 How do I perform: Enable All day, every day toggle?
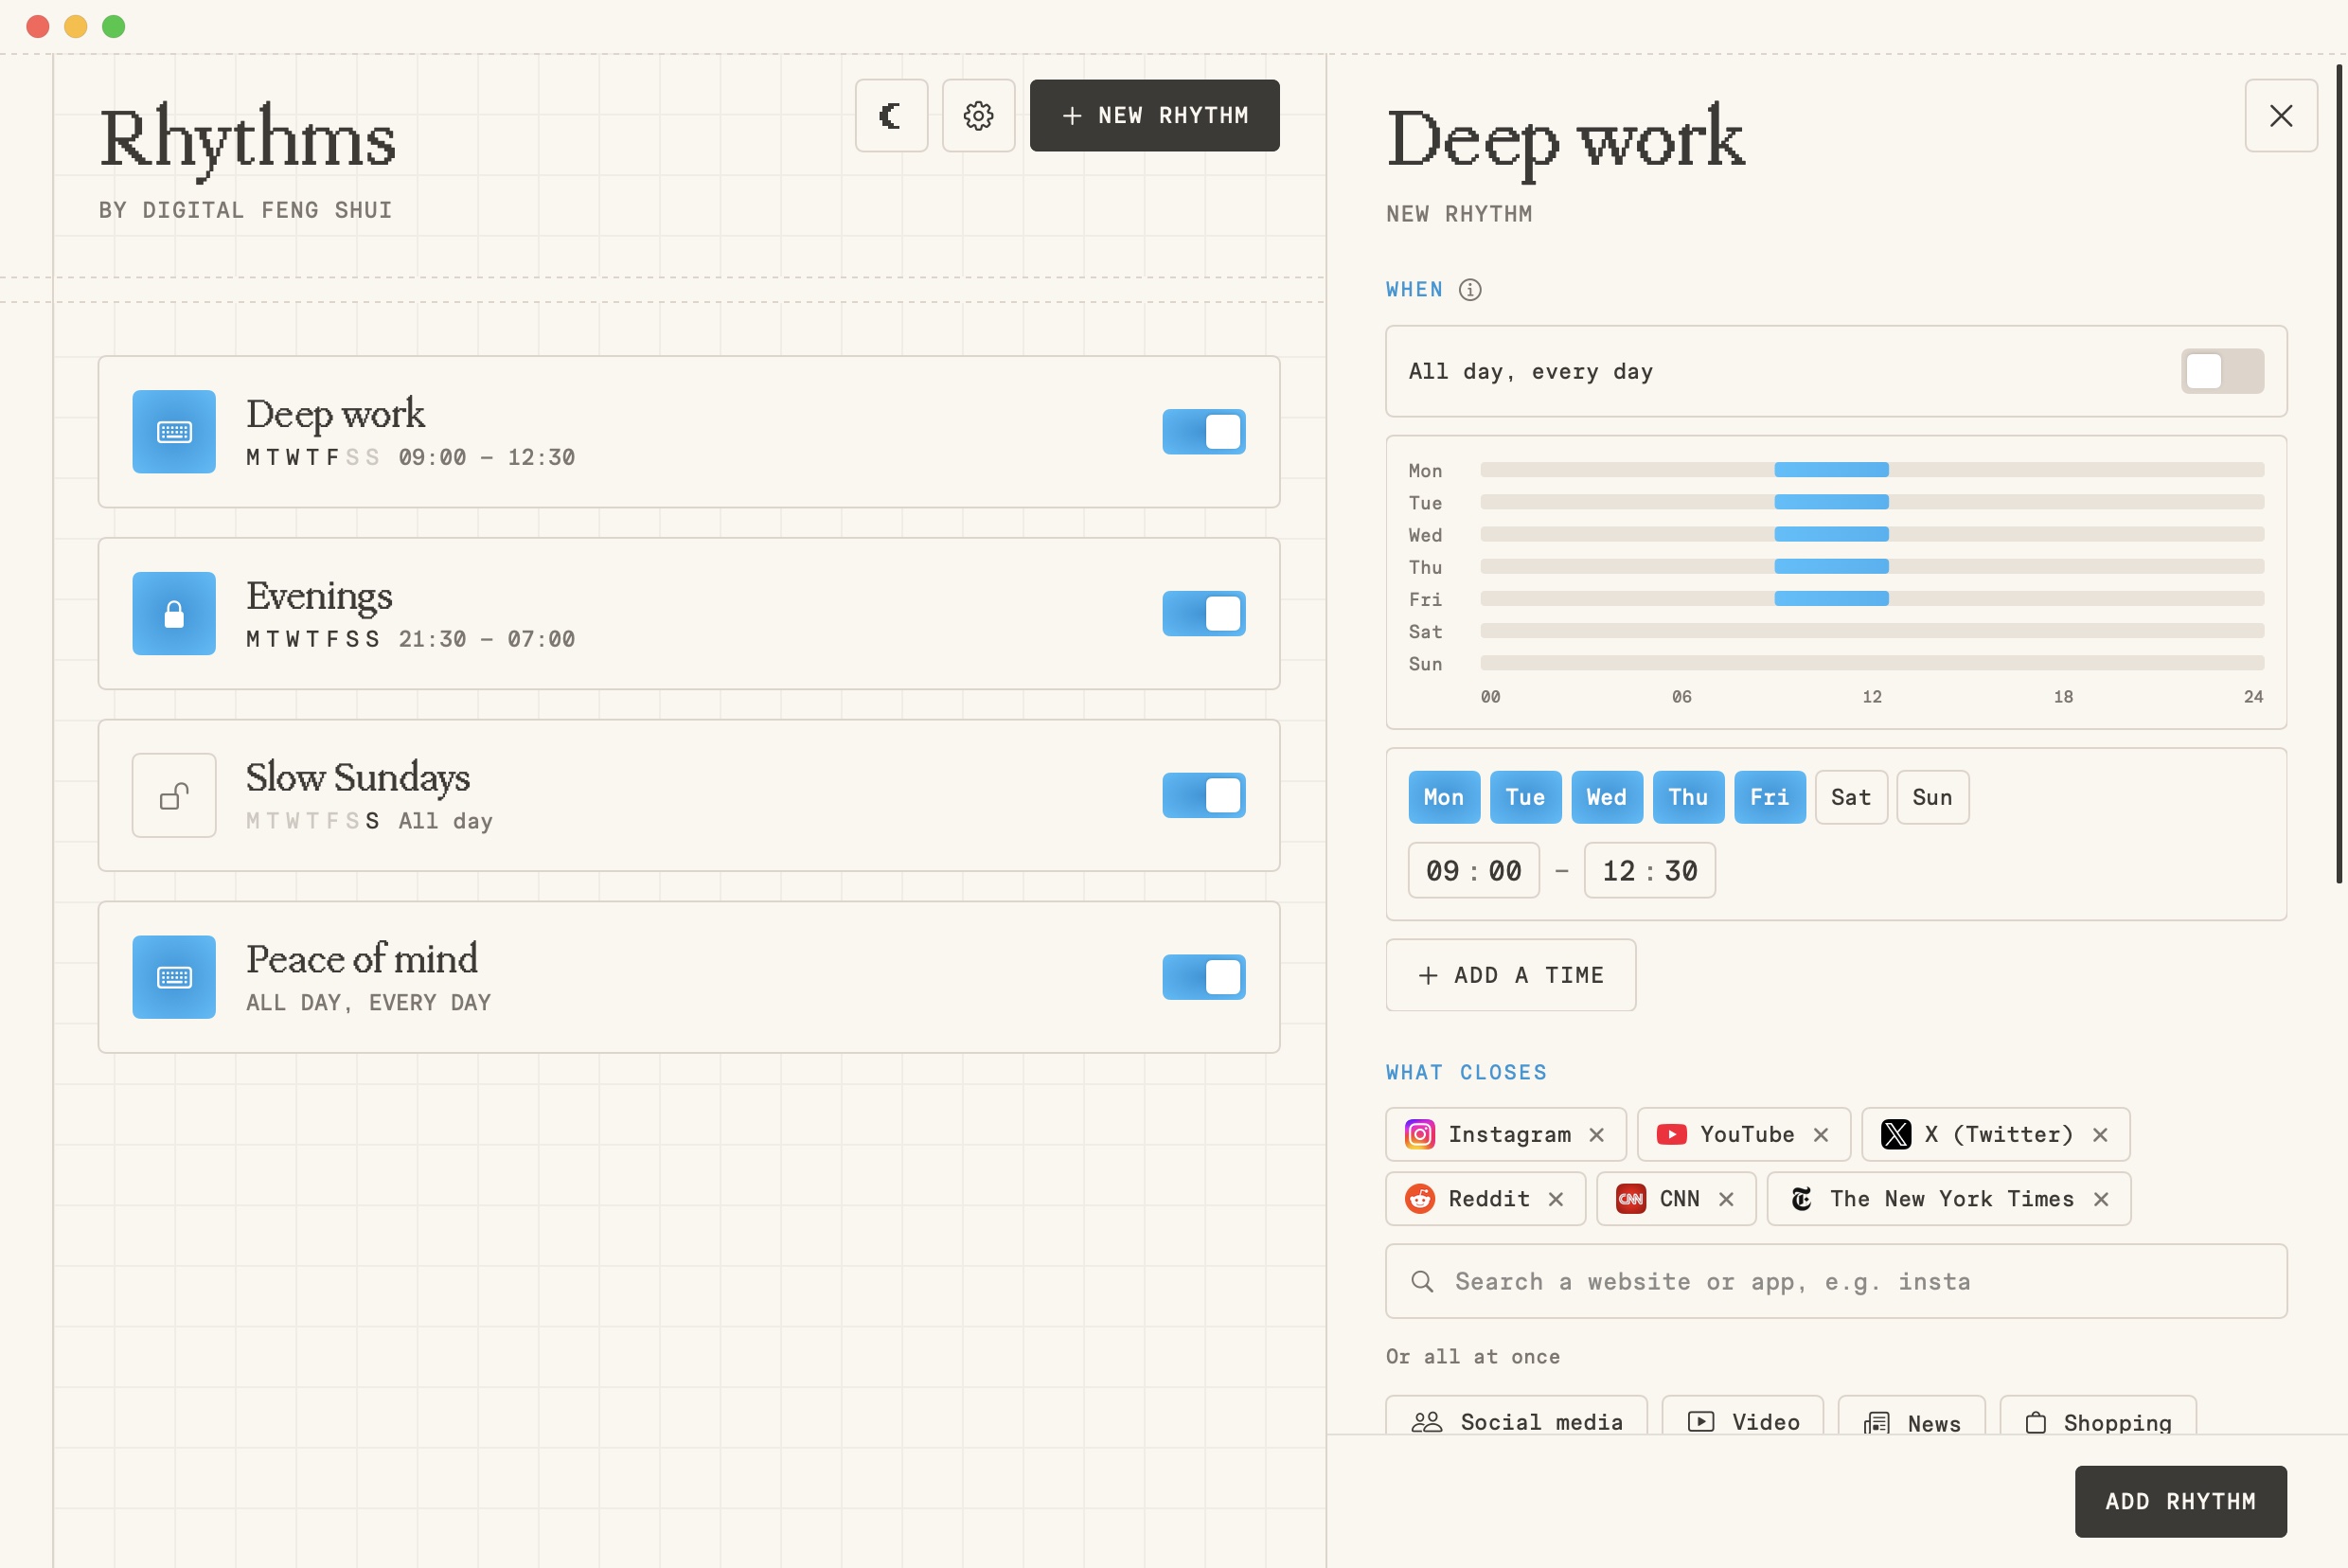2222,372
